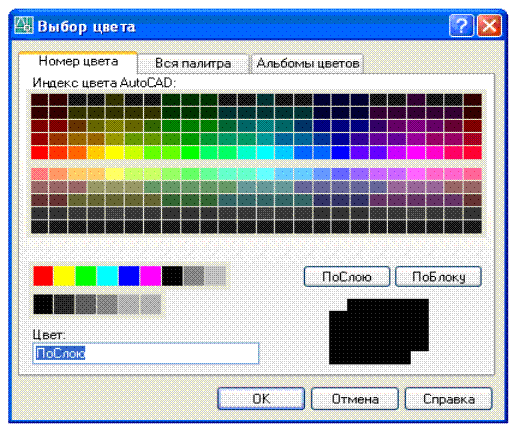This screenshot has height=433, width=520.
Task: Click the ПоСлою button
Action: pyautogui.click(x=347, y=277)
